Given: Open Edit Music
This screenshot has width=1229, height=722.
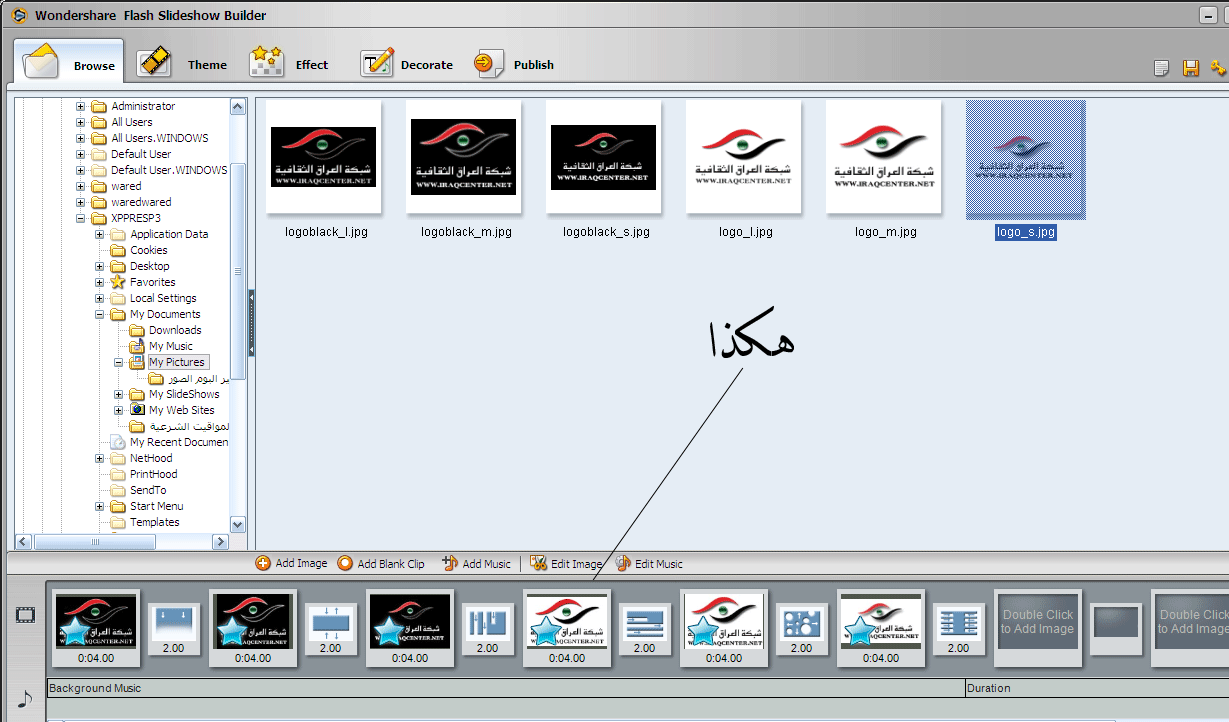Looking at the screenshot, I should point(650,564).
